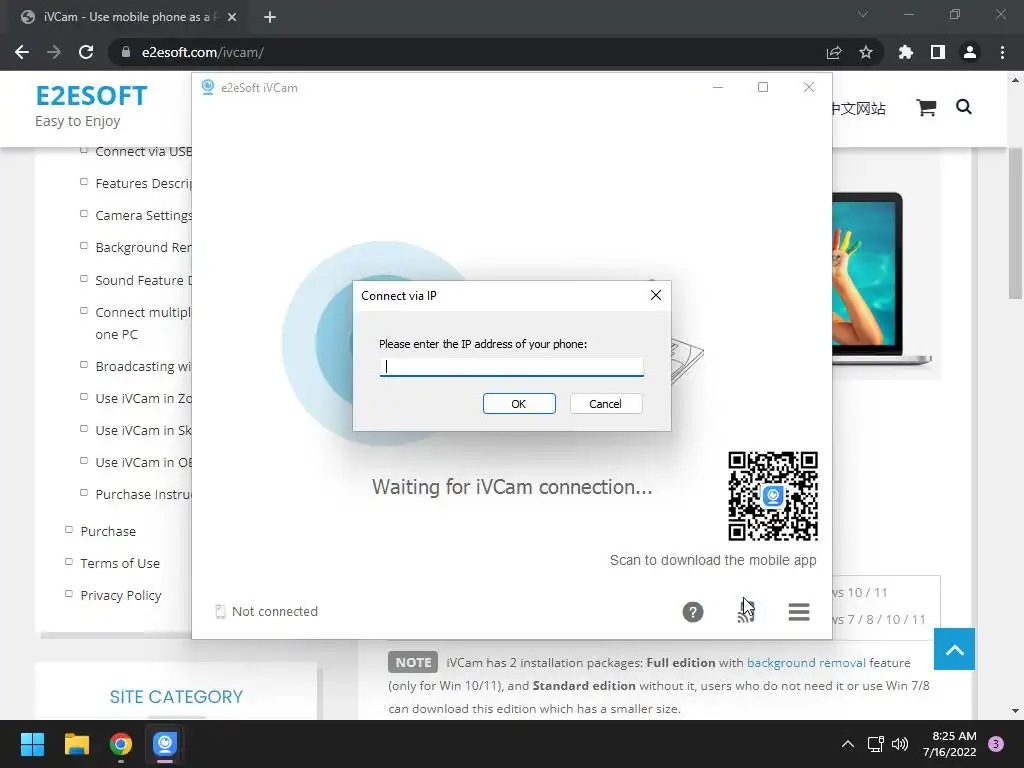The width and height of the screenshot is (1024, 768).
Task: Click the share page icon in address bar
Action: click(x=834, y=52)
